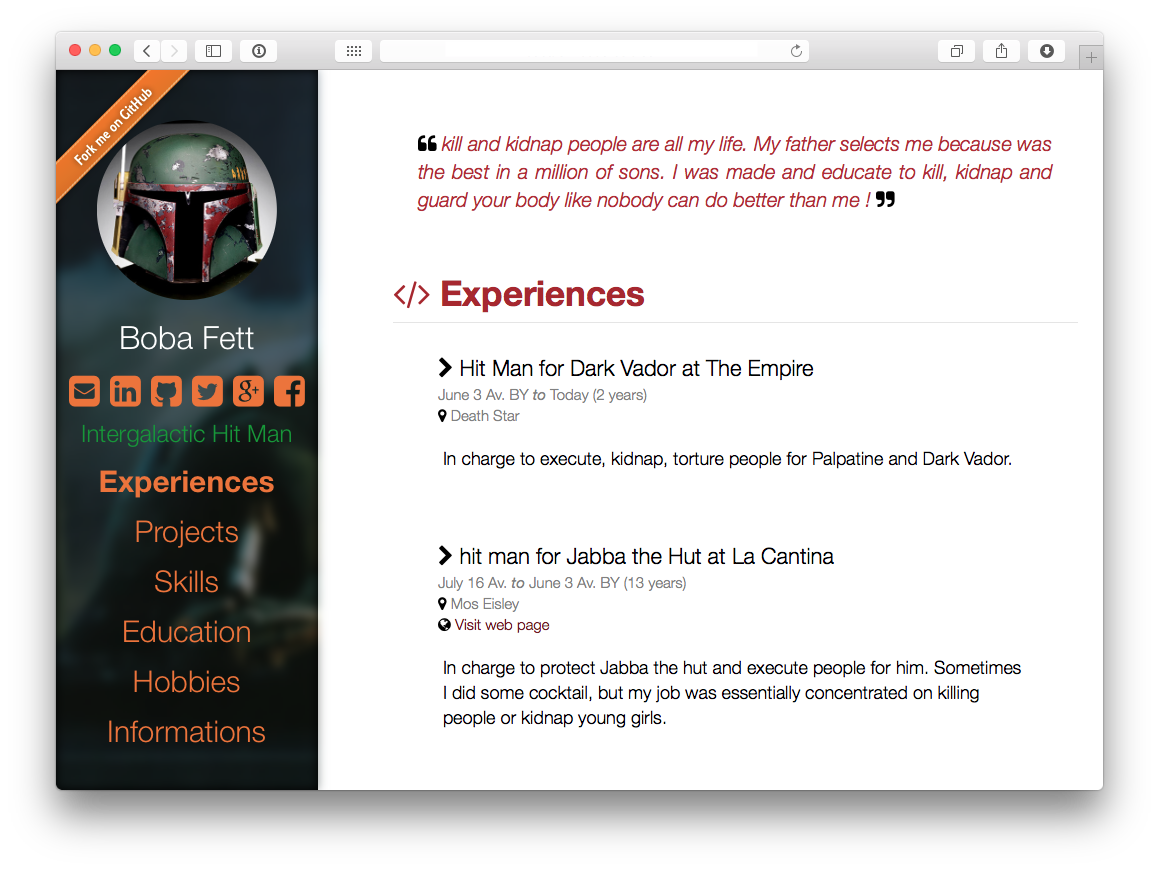Click the Share toolbar icon

[x=1002, y=50]
